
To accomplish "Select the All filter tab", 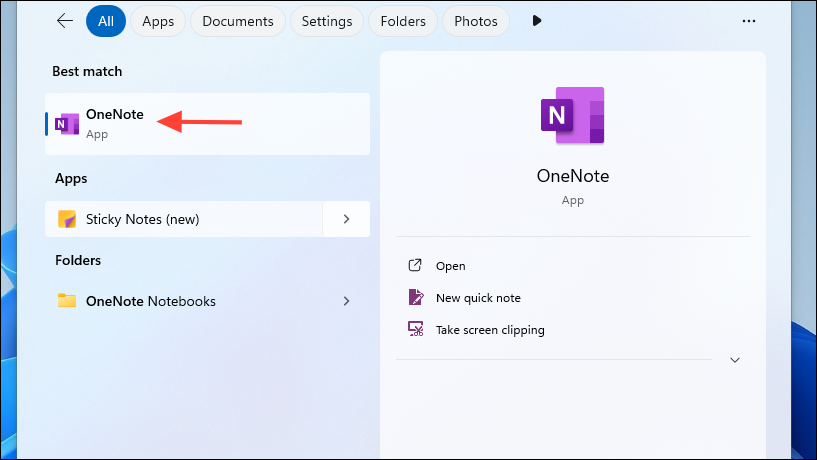I will [x=106, y=21].
